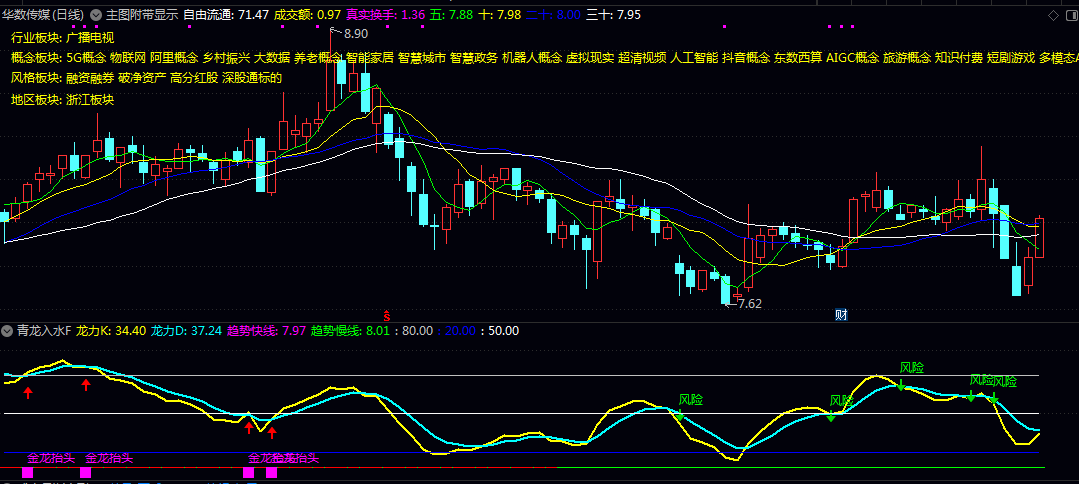Select the 真实换手: 1.36 value
Viewport: 1079px width, 484px height.
pos(385,14)
